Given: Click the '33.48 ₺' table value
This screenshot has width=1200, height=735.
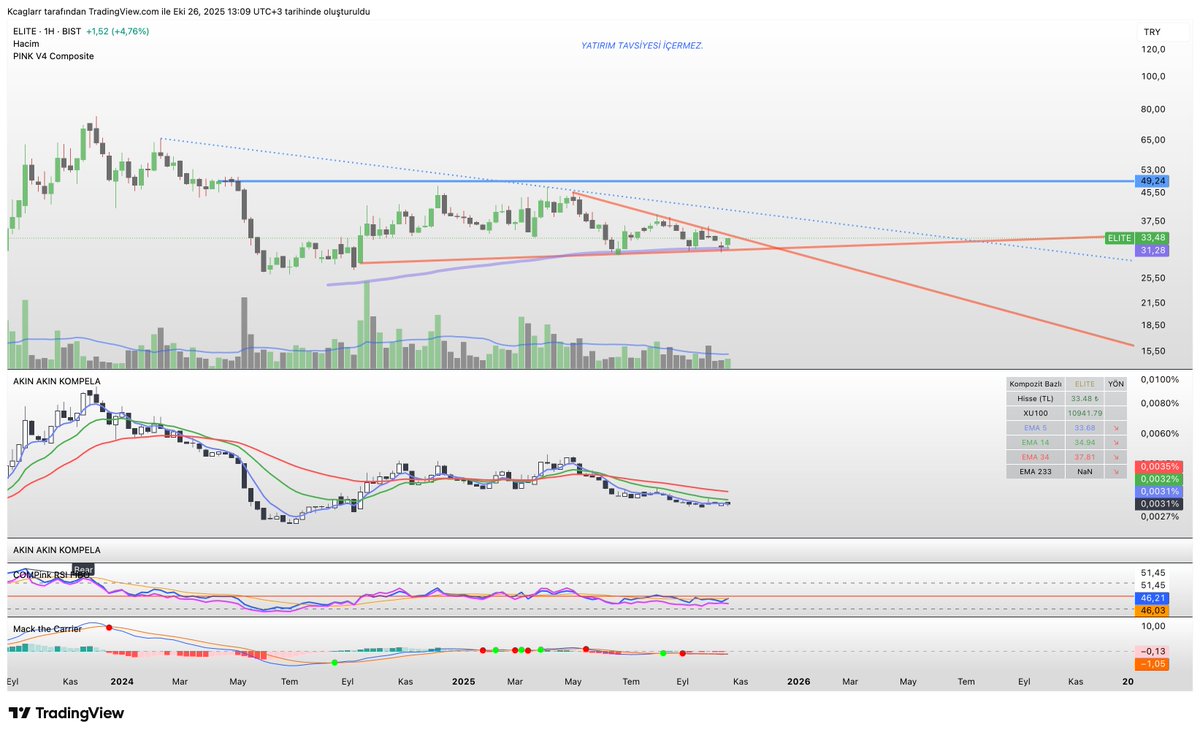Looking at the screenshot, I should (1084, 398).
